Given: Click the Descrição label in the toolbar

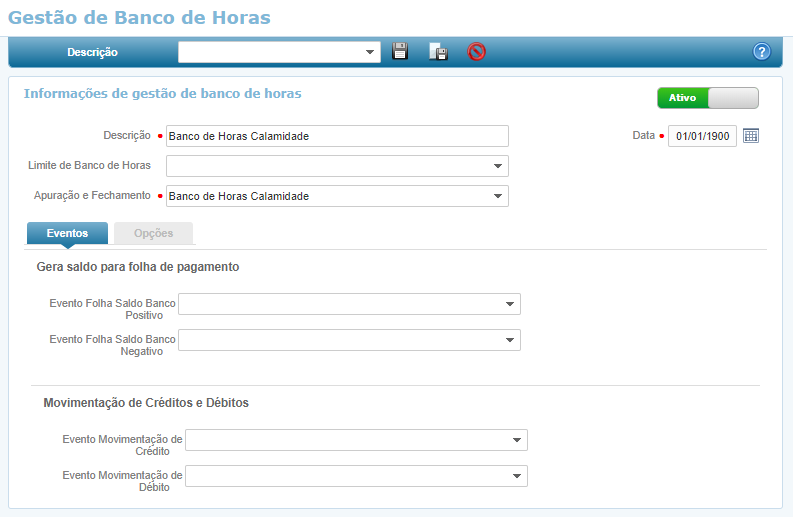Looking at the screenshot, I should pos(92,52).
